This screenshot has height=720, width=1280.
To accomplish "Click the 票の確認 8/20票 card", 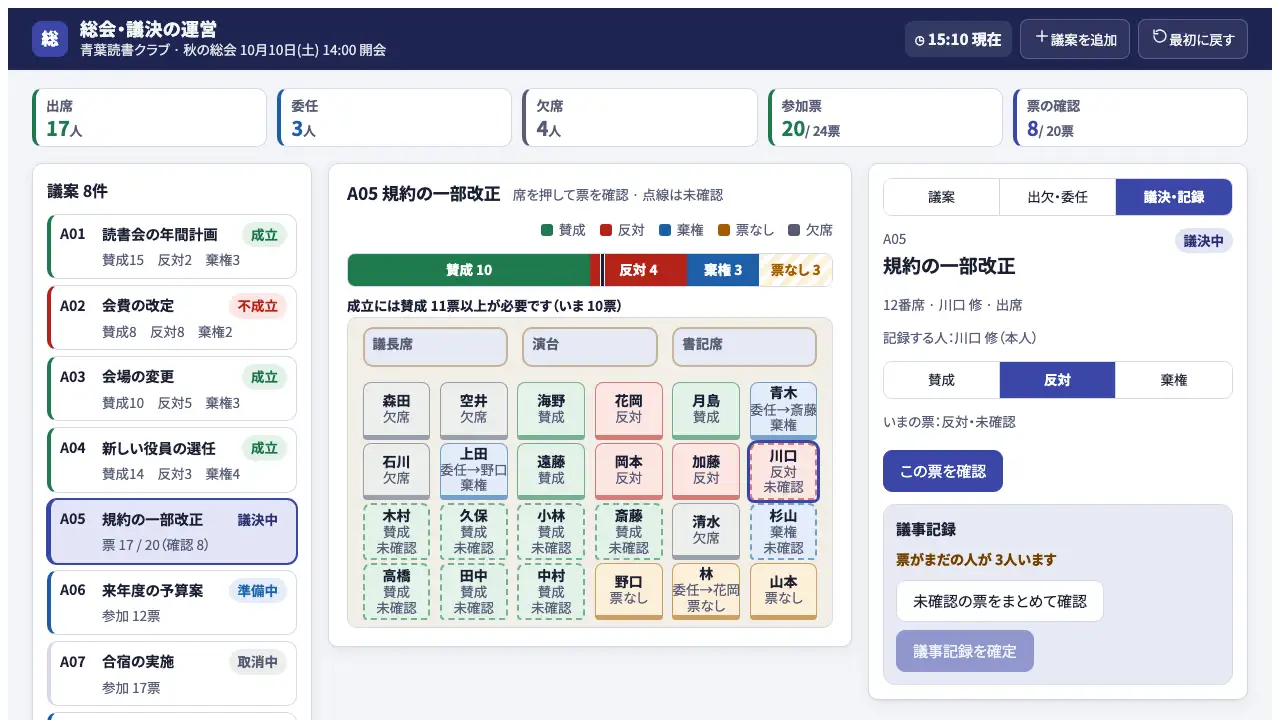I will point(1130,117).
